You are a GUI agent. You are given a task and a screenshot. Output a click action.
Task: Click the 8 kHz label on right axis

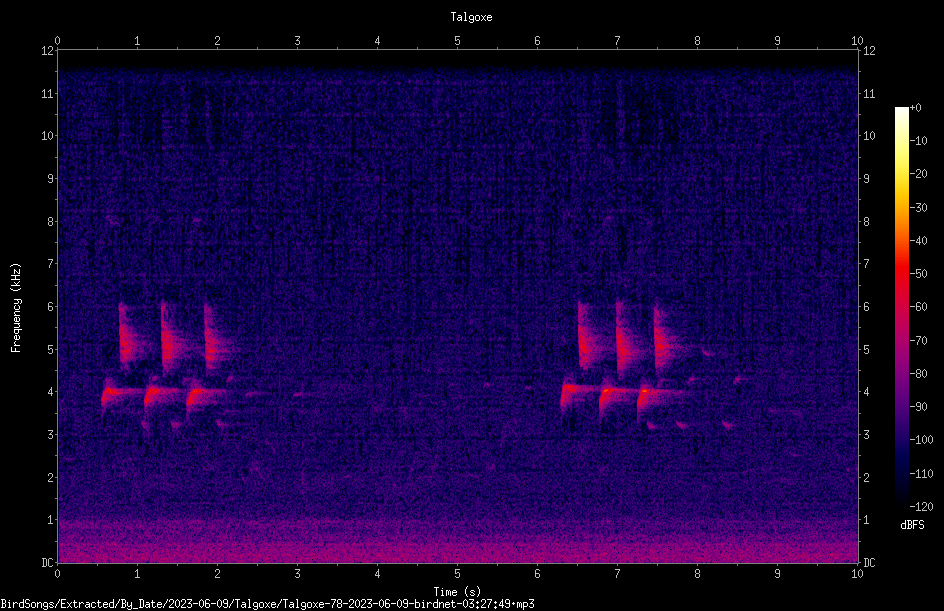[866, 222]
